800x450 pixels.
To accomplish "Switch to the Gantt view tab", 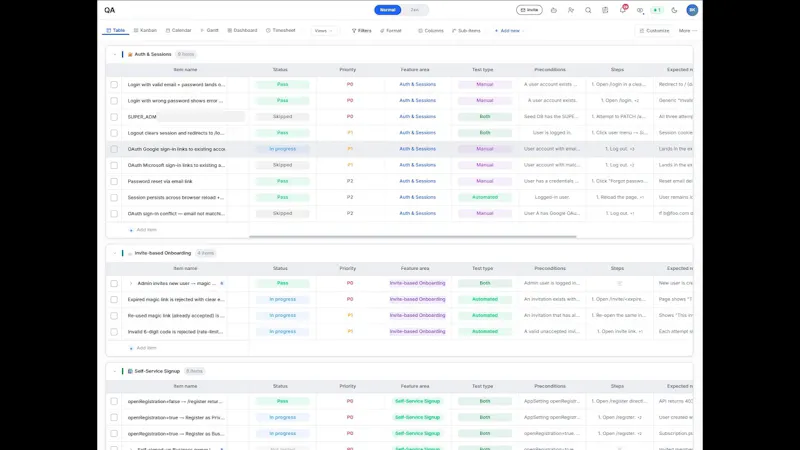I will click(210, 31).
